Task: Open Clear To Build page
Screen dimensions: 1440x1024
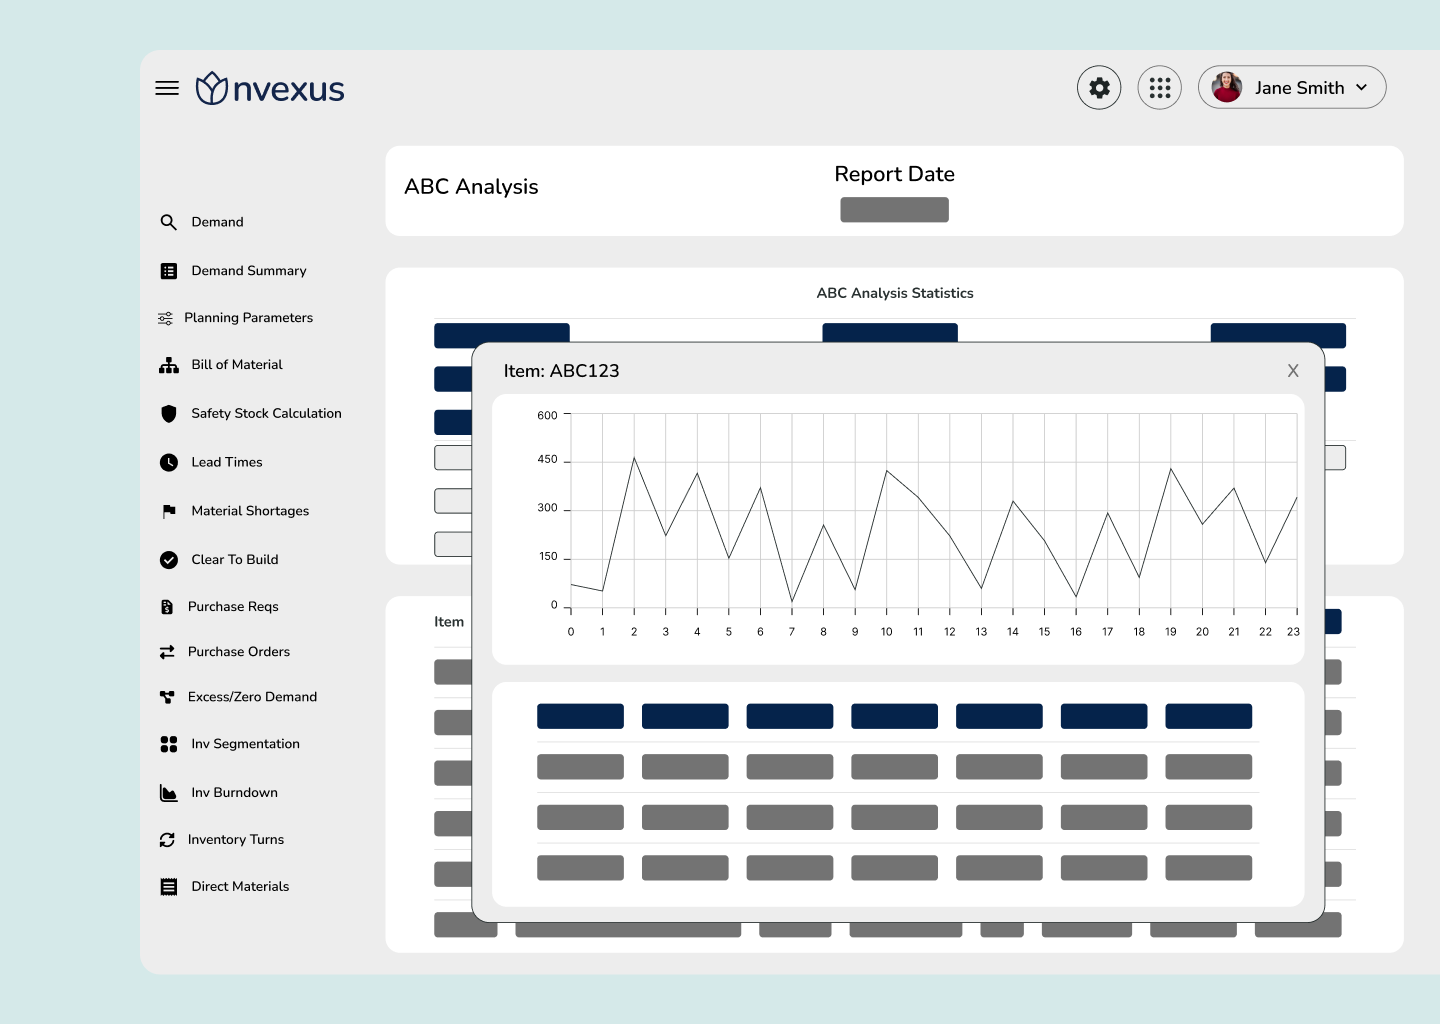Action: point(235,560)
